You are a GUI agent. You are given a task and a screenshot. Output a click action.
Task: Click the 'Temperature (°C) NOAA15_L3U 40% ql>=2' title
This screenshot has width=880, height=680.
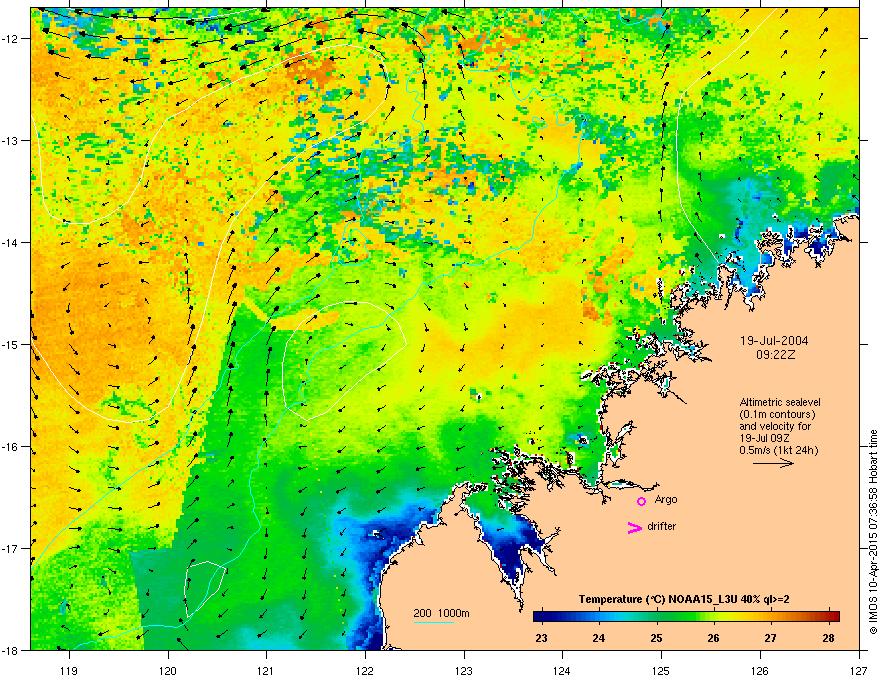pyautogui.click(x=684, y=599)
